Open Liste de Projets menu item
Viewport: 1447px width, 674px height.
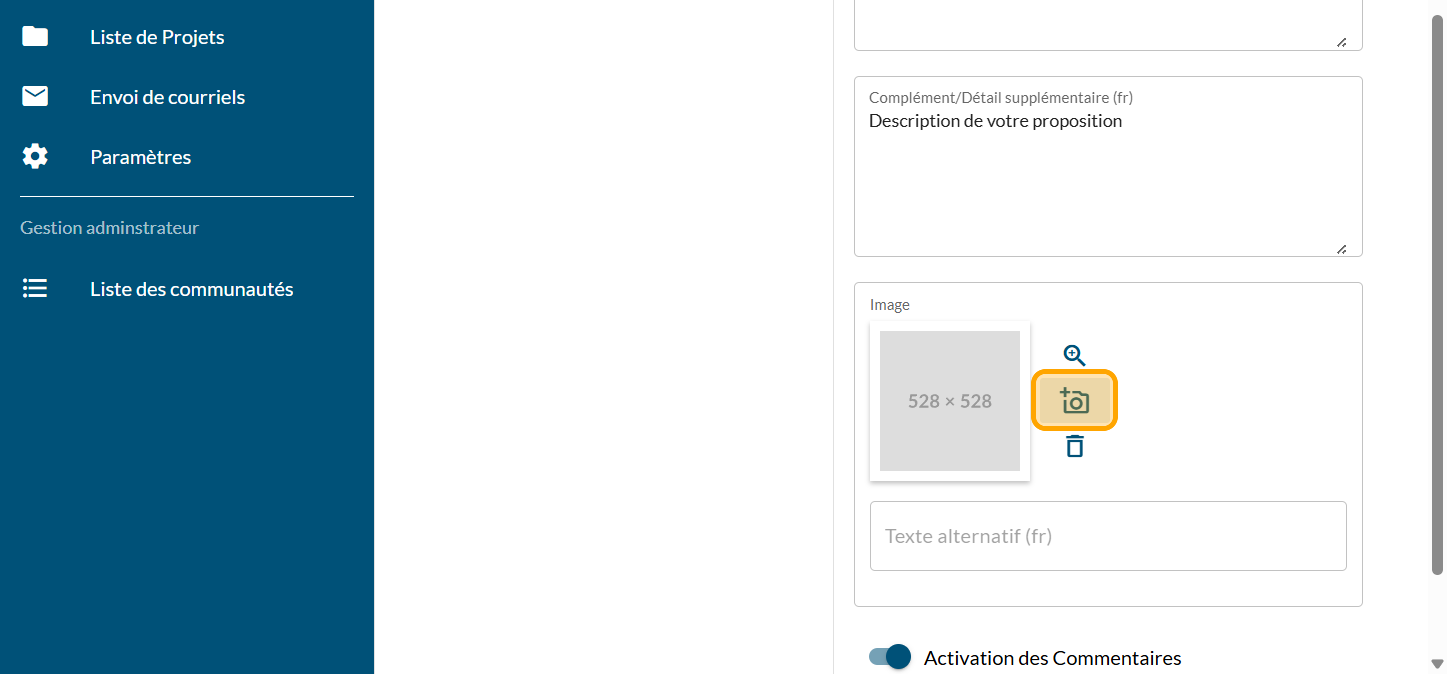[x=157, y=37]
